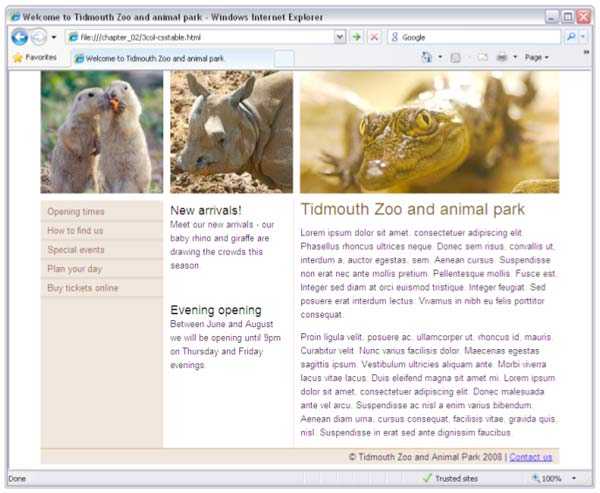Click the Internet Explorer icon in title bar

[x=16, y=17]
